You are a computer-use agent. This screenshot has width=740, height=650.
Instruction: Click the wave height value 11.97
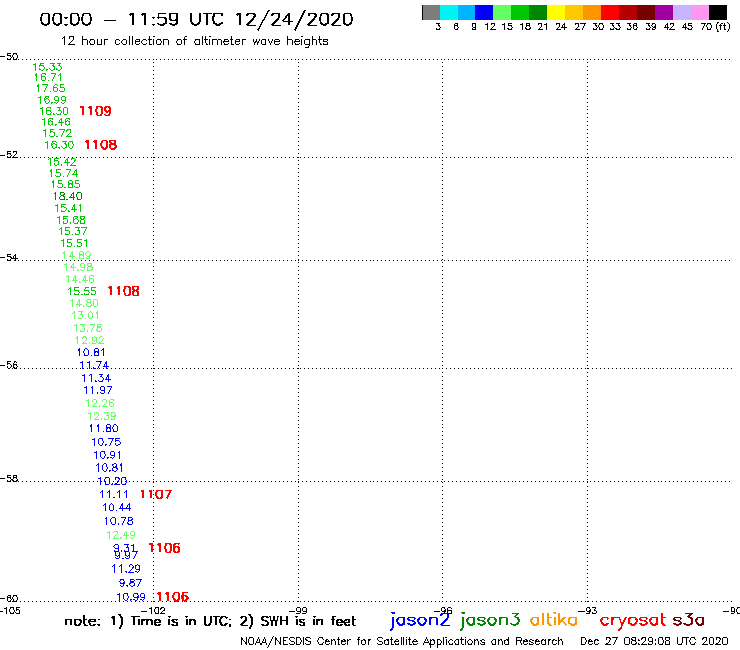[98, 390]
